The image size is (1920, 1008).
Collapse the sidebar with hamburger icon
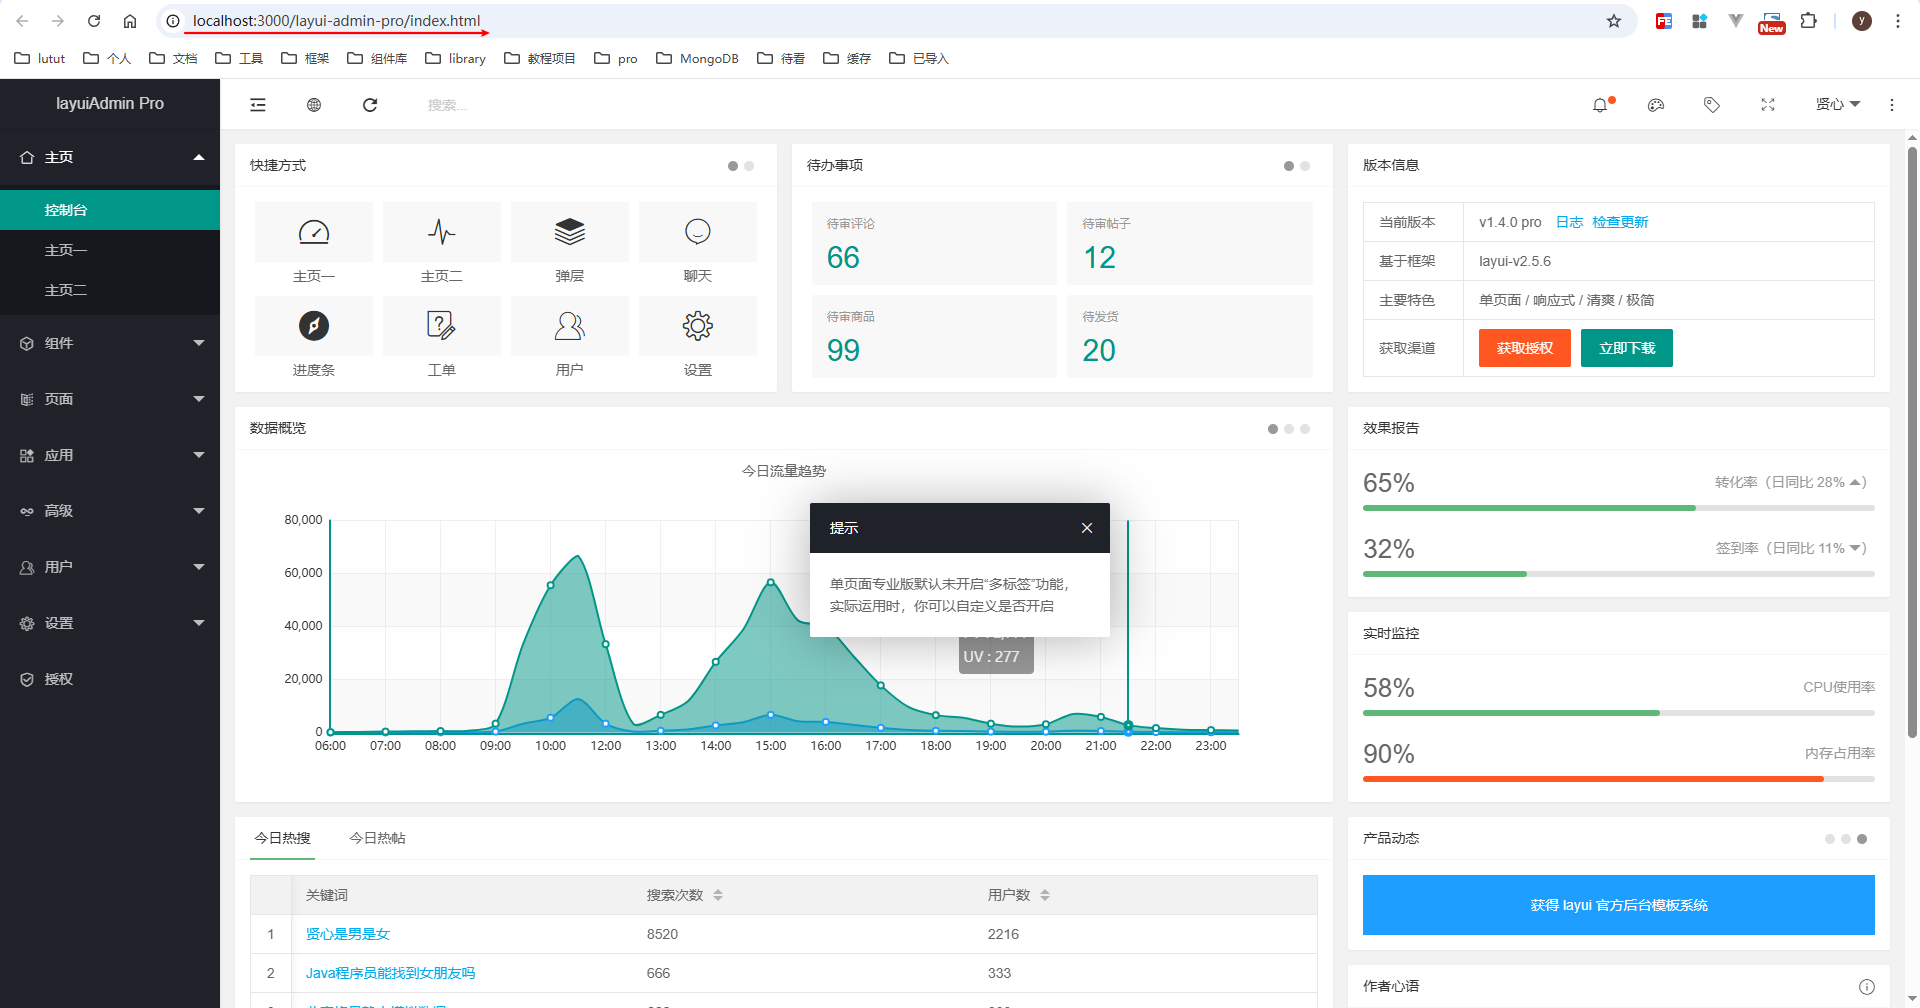click(257, 104)
